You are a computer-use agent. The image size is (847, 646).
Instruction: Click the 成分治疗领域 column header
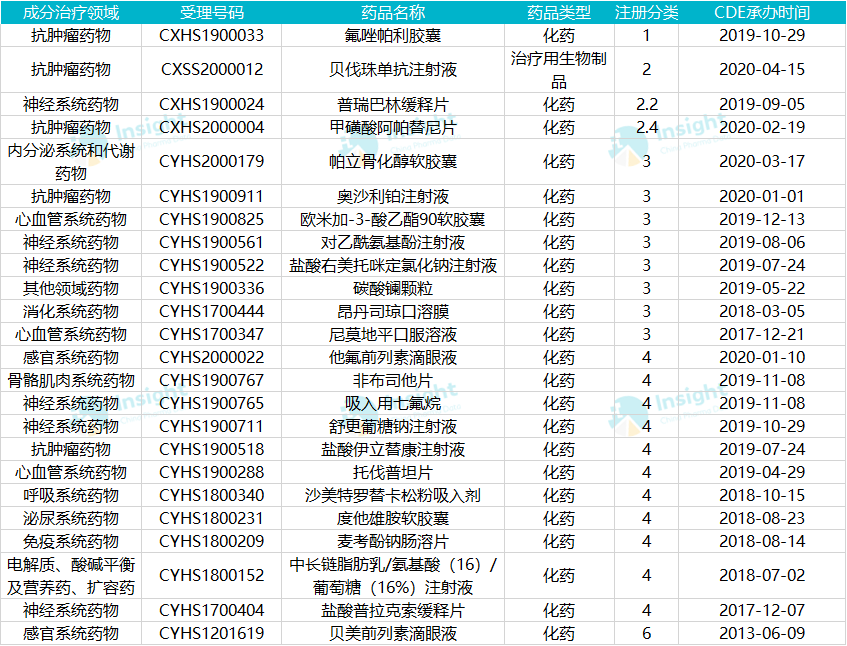71,12
